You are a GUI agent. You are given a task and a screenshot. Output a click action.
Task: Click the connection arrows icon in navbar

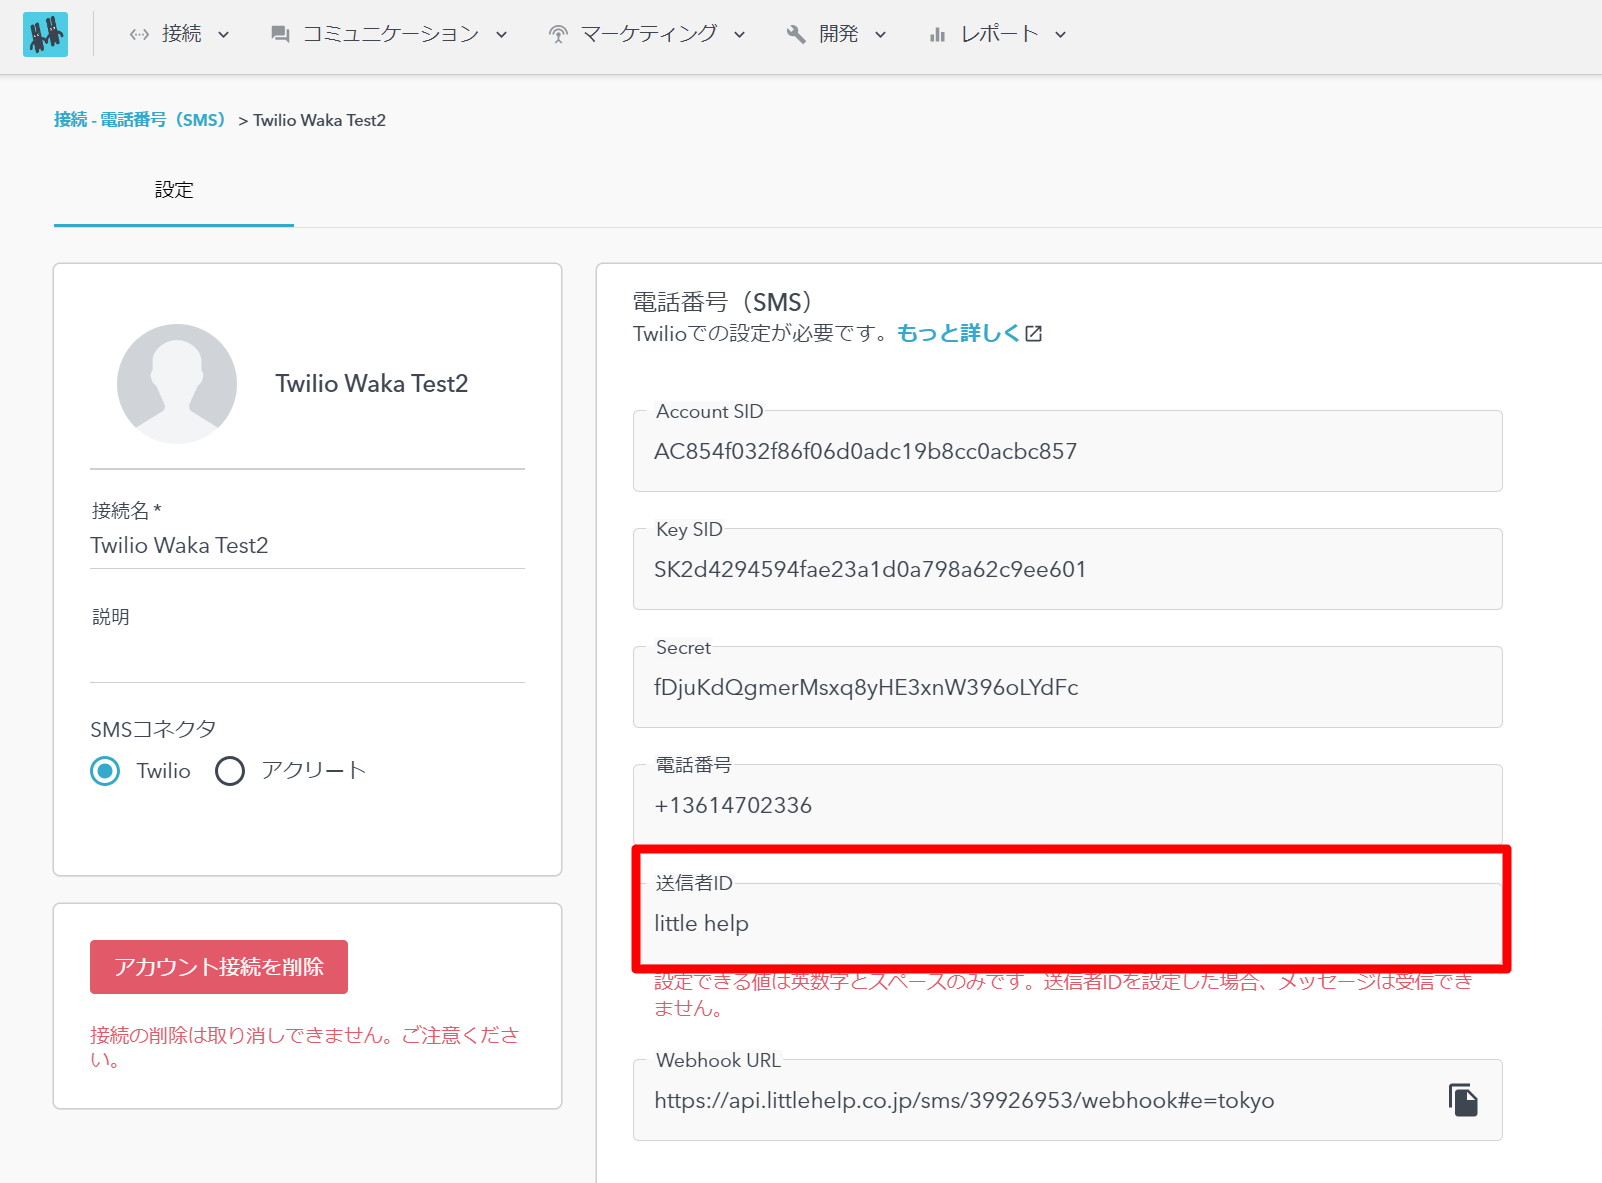coord(139,35)
